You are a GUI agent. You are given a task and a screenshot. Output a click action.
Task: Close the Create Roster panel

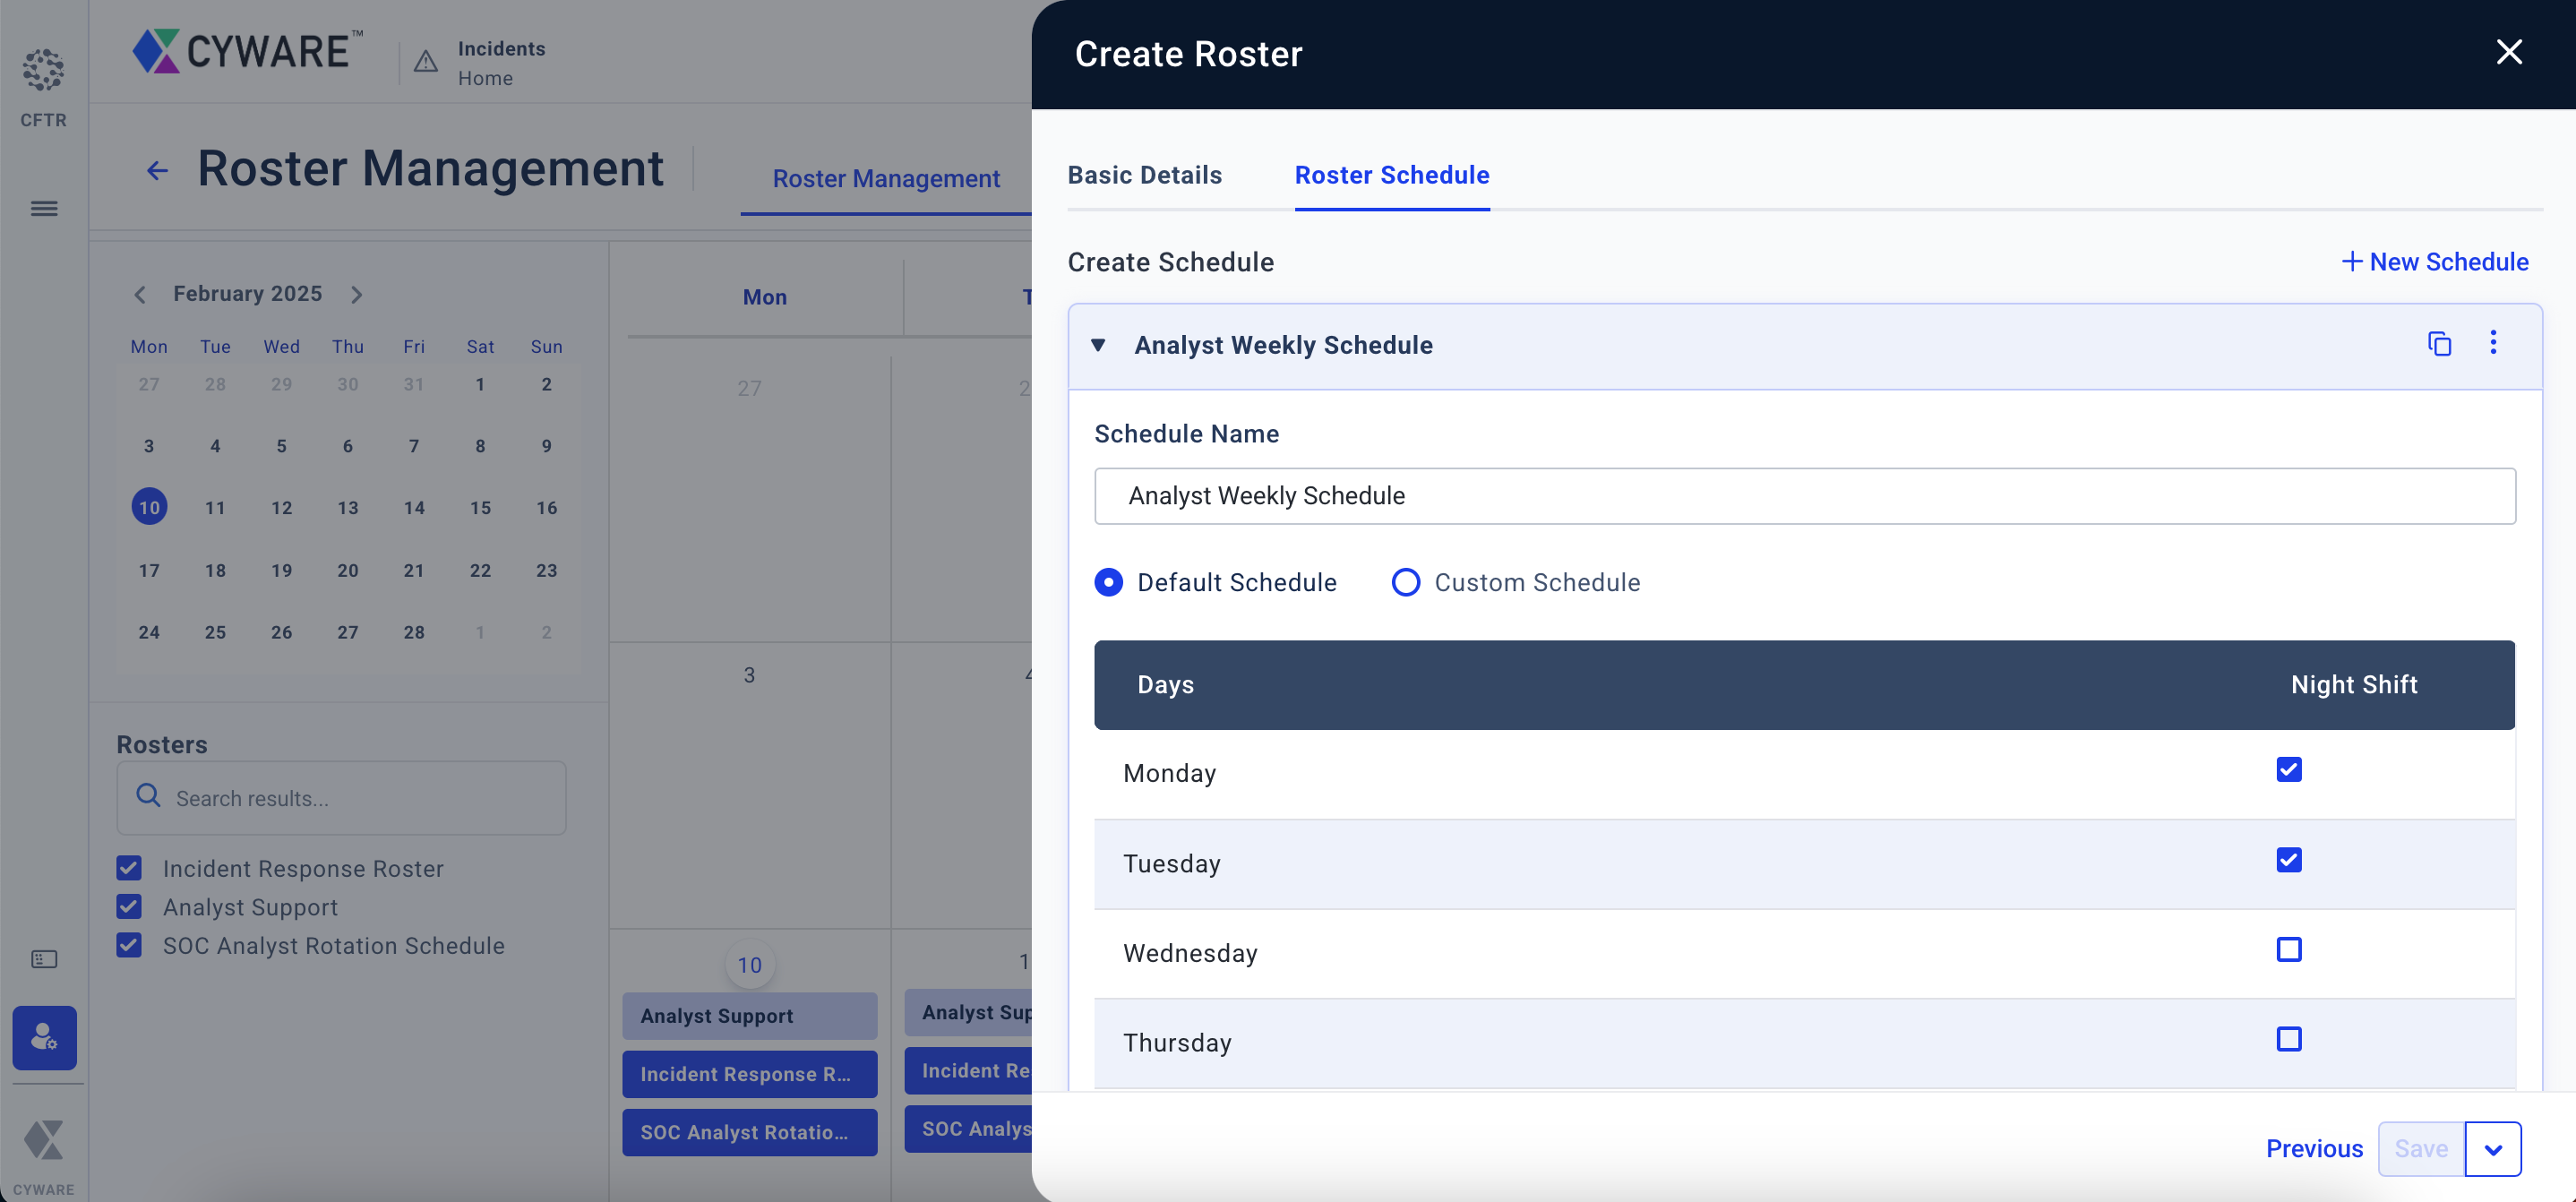pyautogui.click(x=2508, y=52)
